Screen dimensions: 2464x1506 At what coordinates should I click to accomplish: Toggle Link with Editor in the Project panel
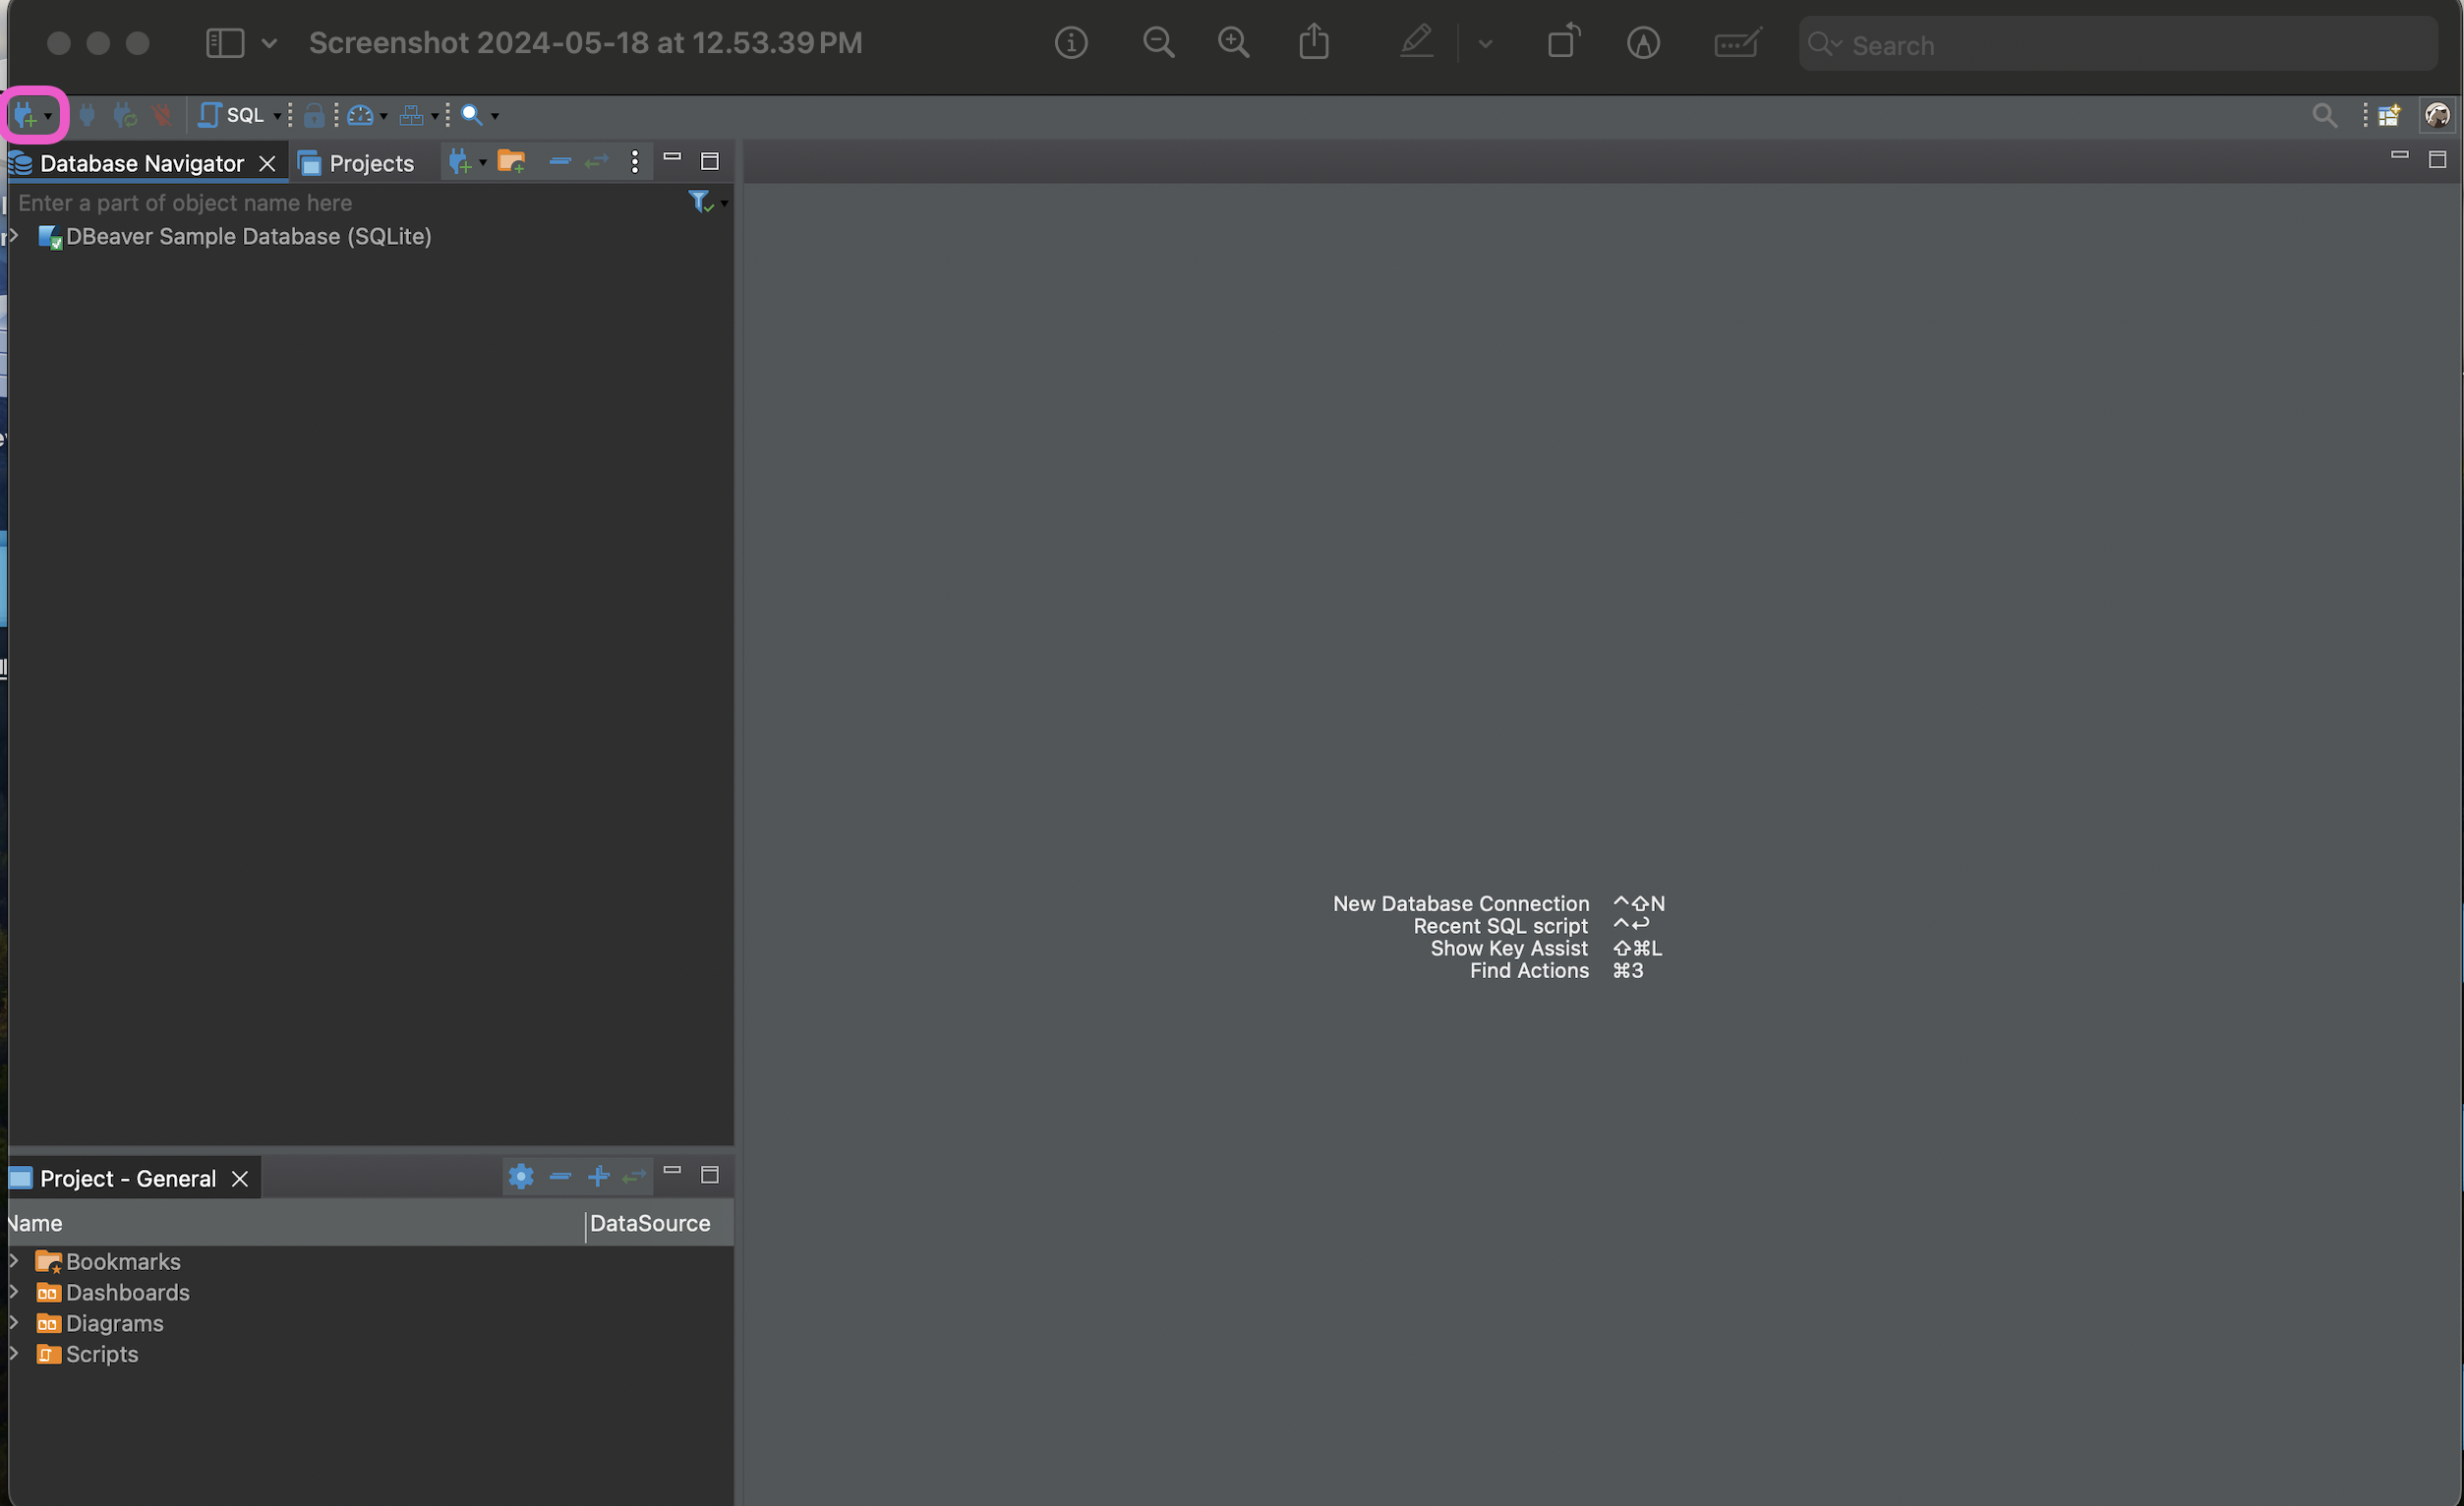click(x=634, y=1177)
